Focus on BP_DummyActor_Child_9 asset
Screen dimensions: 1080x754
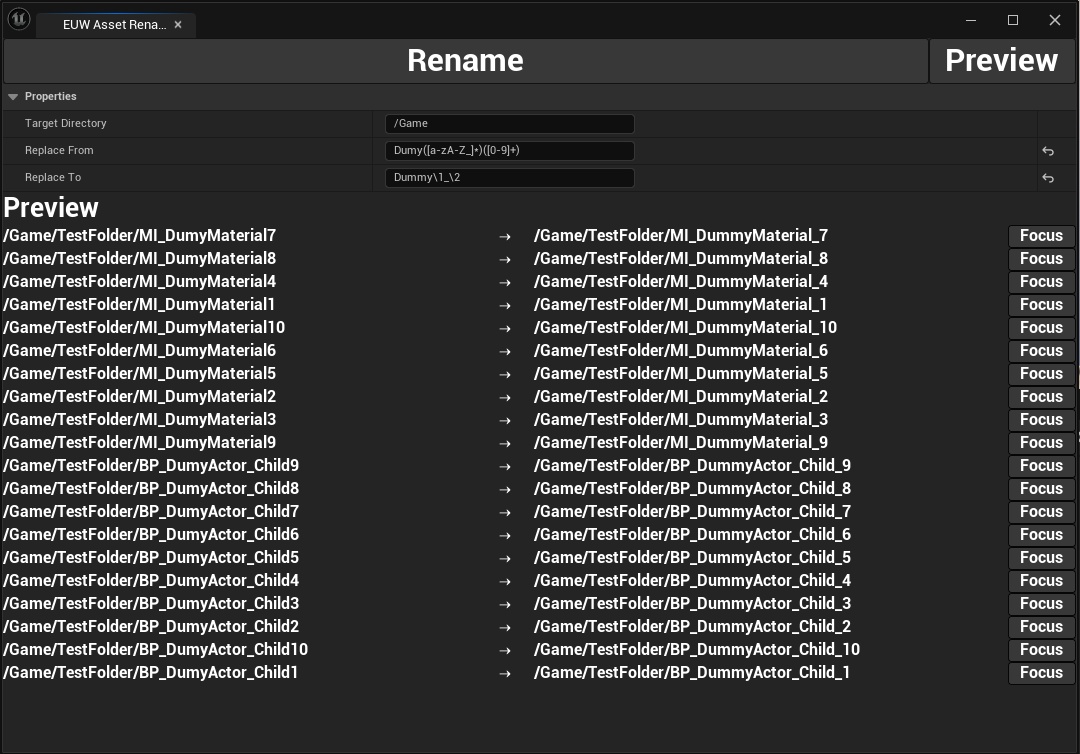[x=1041, y=465]
